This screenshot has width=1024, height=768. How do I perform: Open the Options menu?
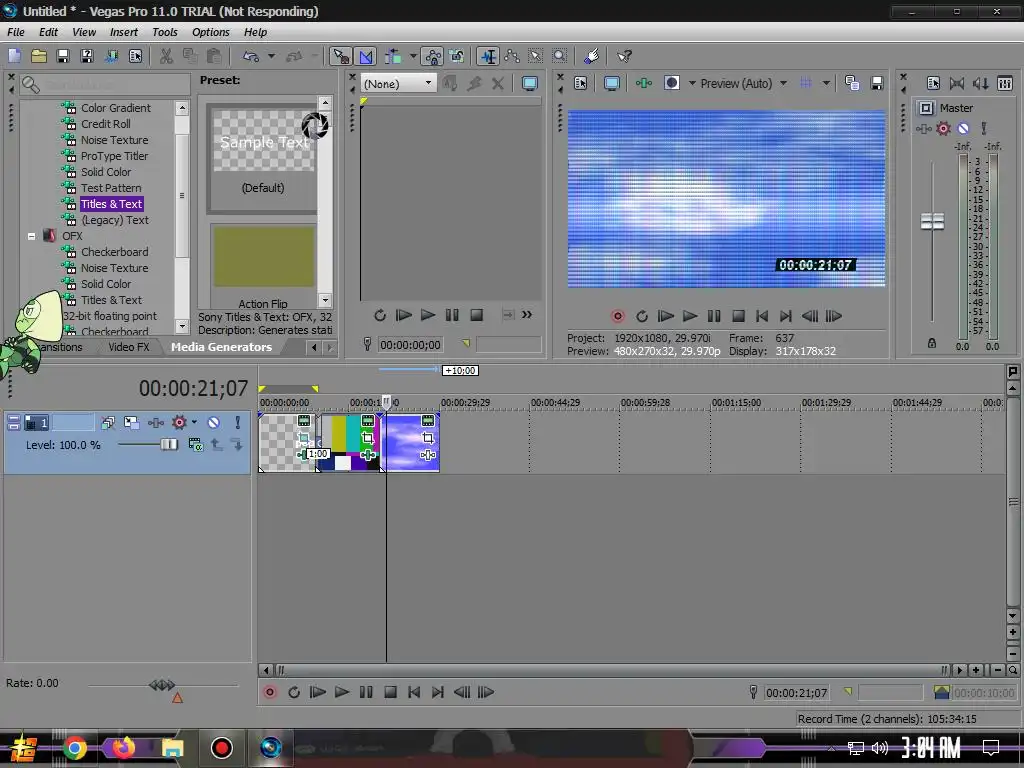[x=210, y=32]
